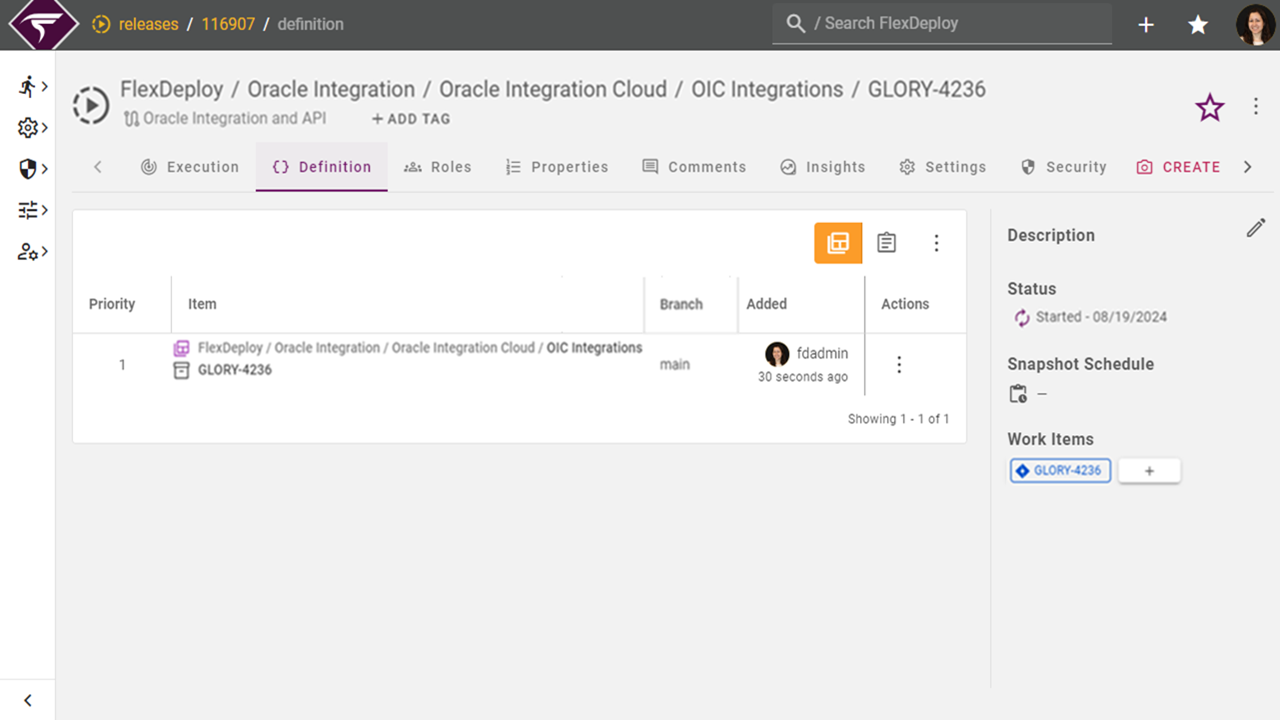
Task: Open the user profile avatar
Action: coord(1255,25)
